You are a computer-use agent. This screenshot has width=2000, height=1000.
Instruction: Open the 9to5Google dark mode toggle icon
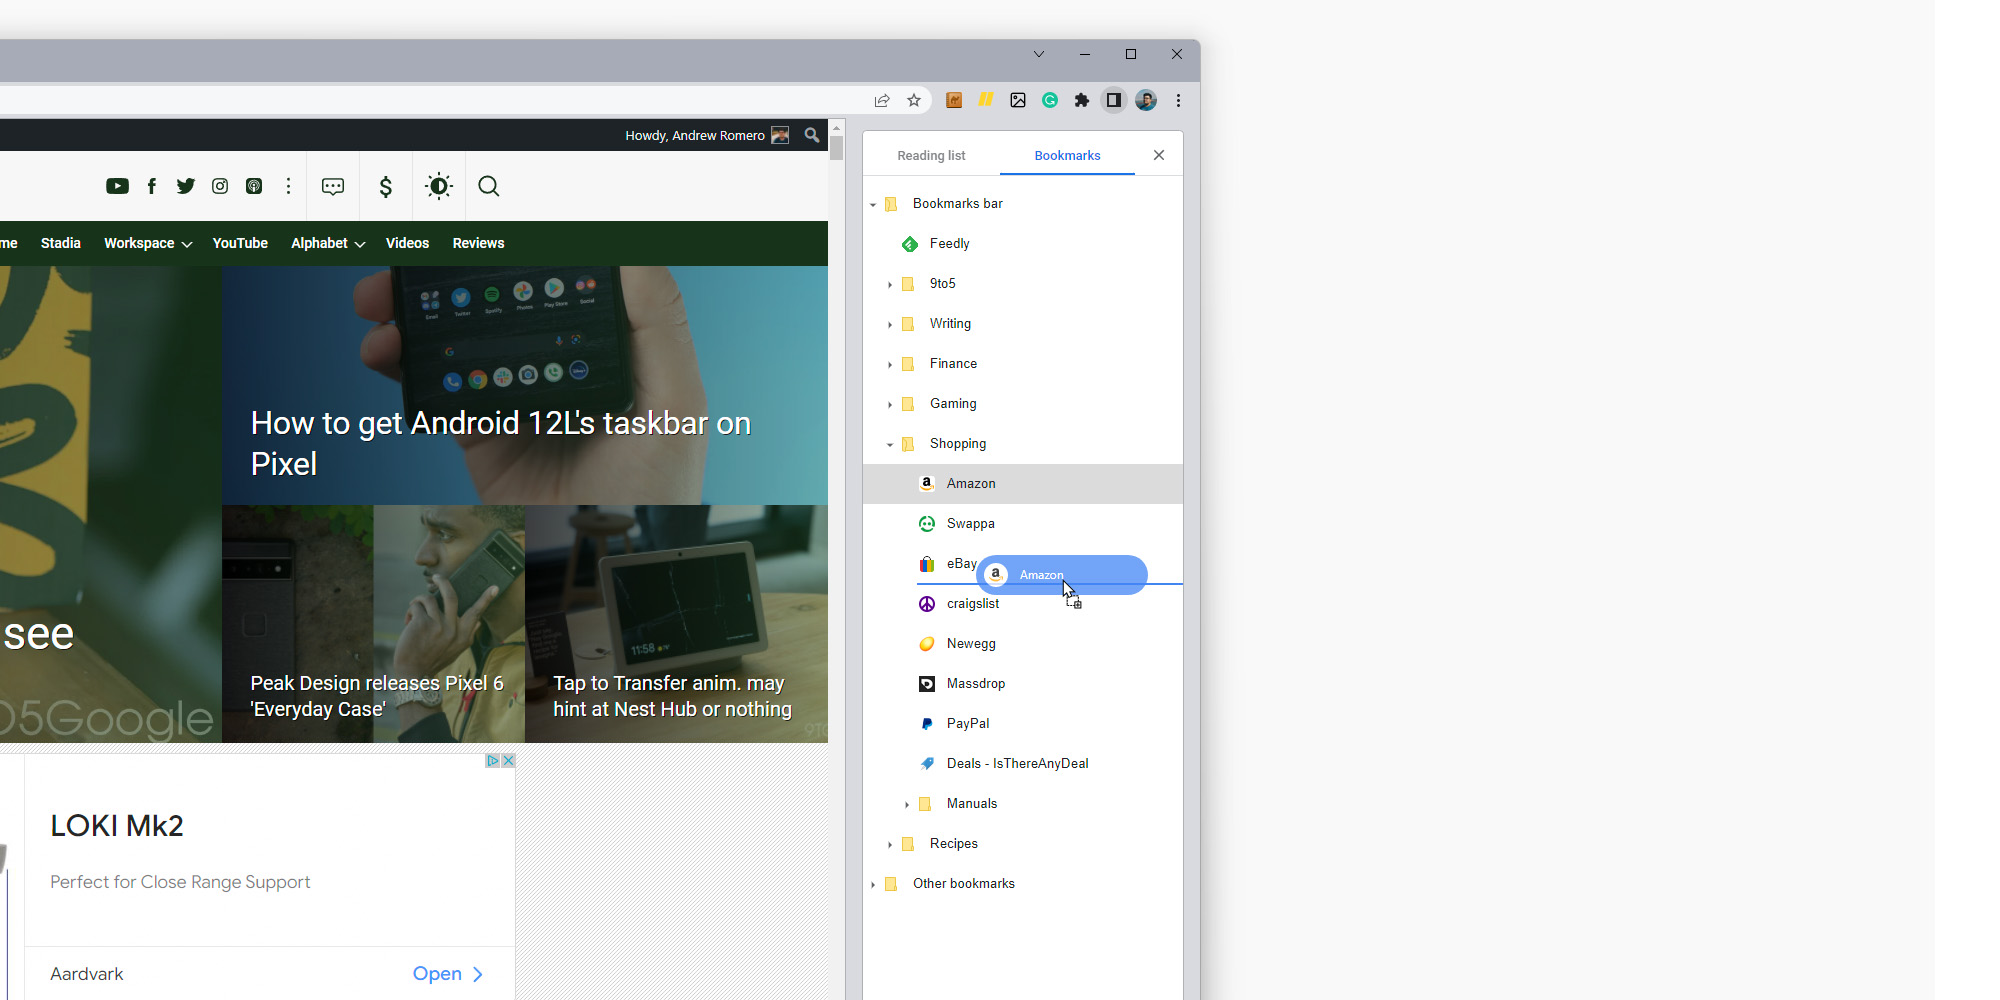coord(438,186)
